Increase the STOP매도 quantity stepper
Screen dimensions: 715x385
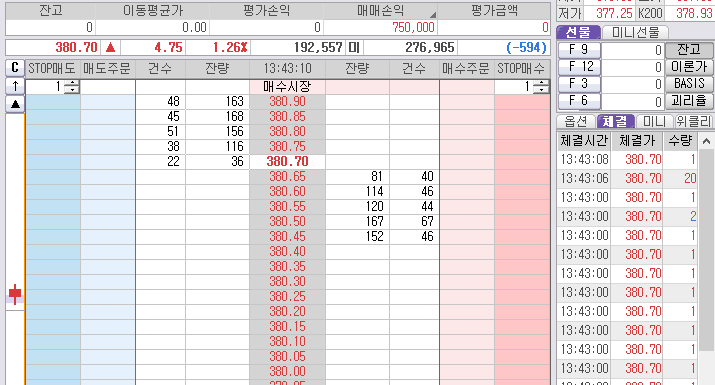click(x=72, y=83)
